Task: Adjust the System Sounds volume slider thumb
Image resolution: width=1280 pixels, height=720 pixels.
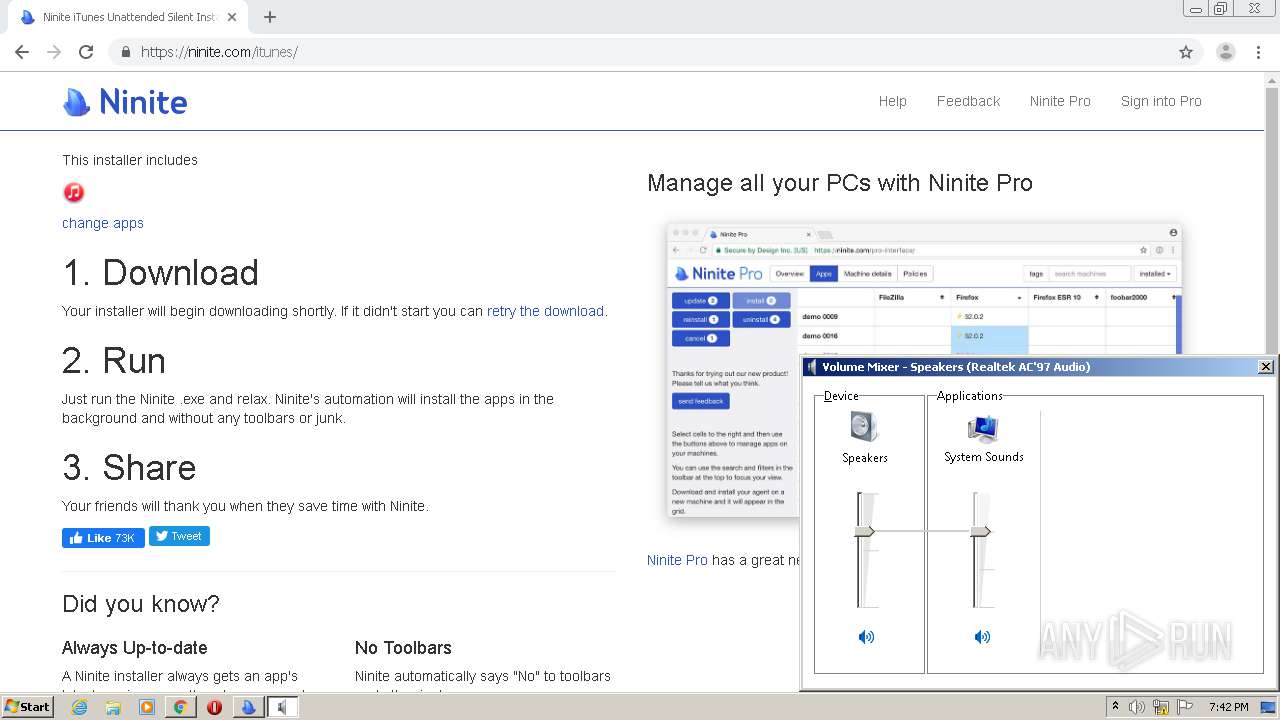Action: point(981,531)
